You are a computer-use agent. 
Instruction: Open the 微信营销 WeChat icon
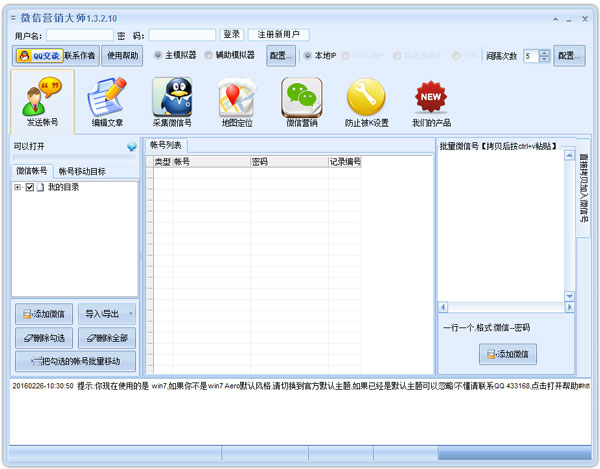point(302,102)
